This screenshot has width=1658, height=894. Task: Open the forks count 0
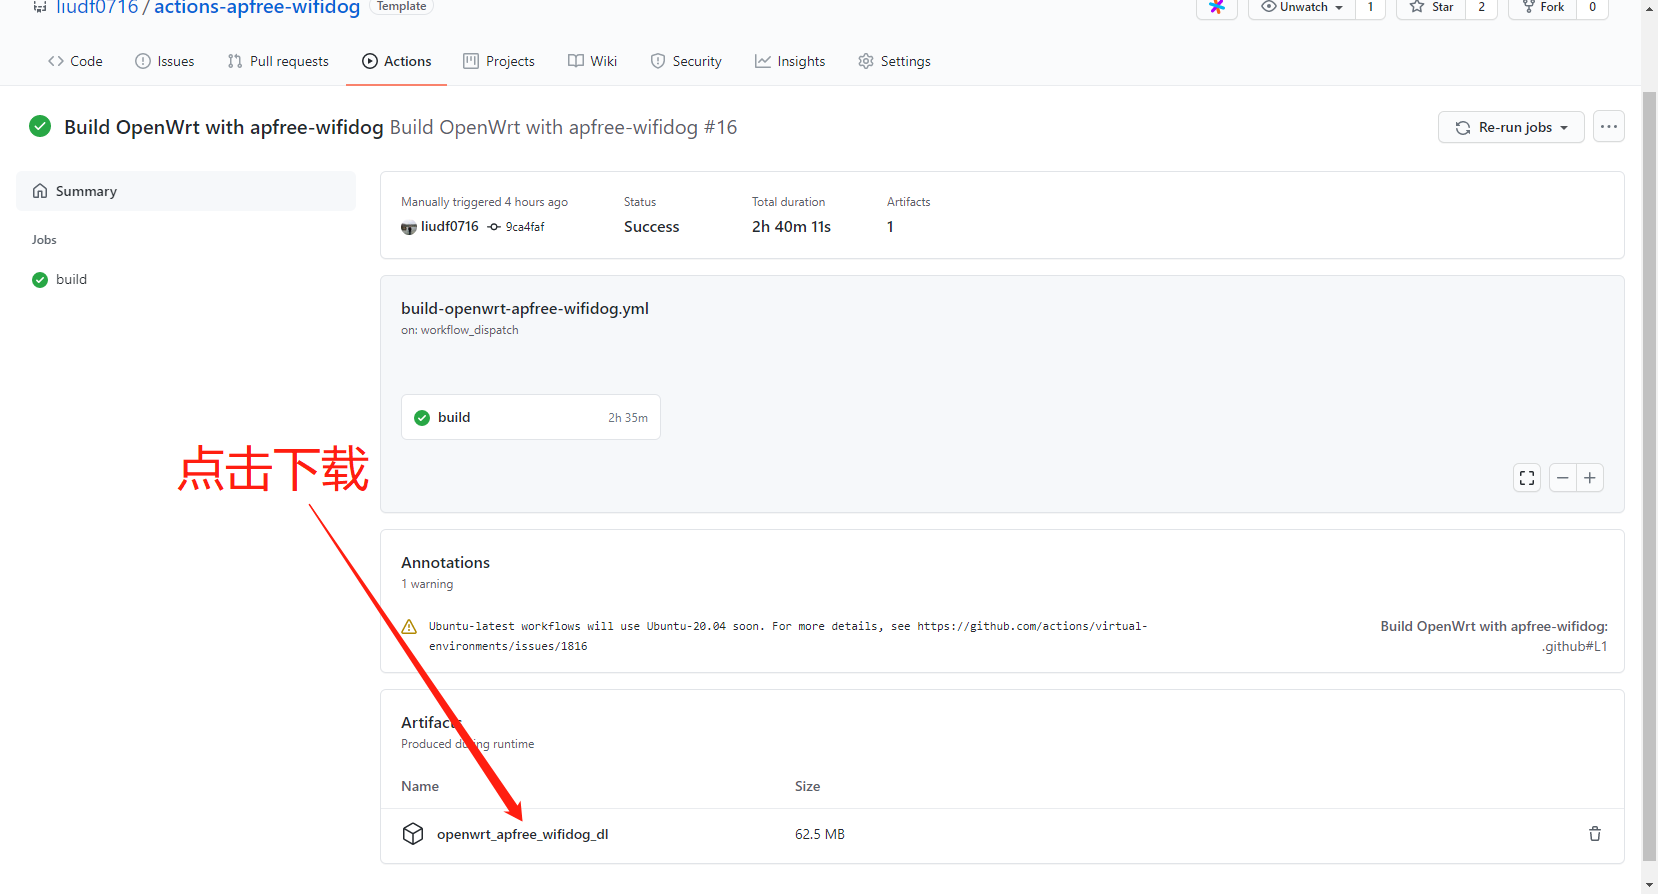click(x=1592, y=8)
